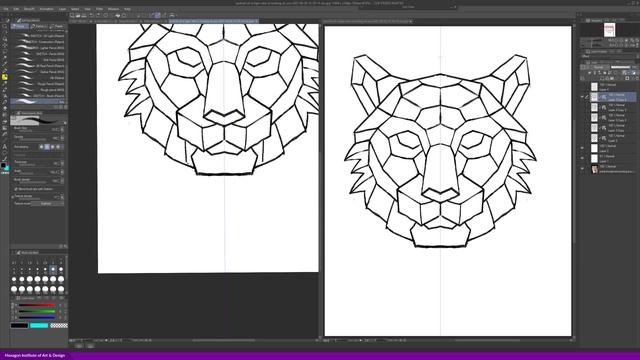Open the Edit menu
Viewport: 640px width, 360px height.
coord(16,9)
